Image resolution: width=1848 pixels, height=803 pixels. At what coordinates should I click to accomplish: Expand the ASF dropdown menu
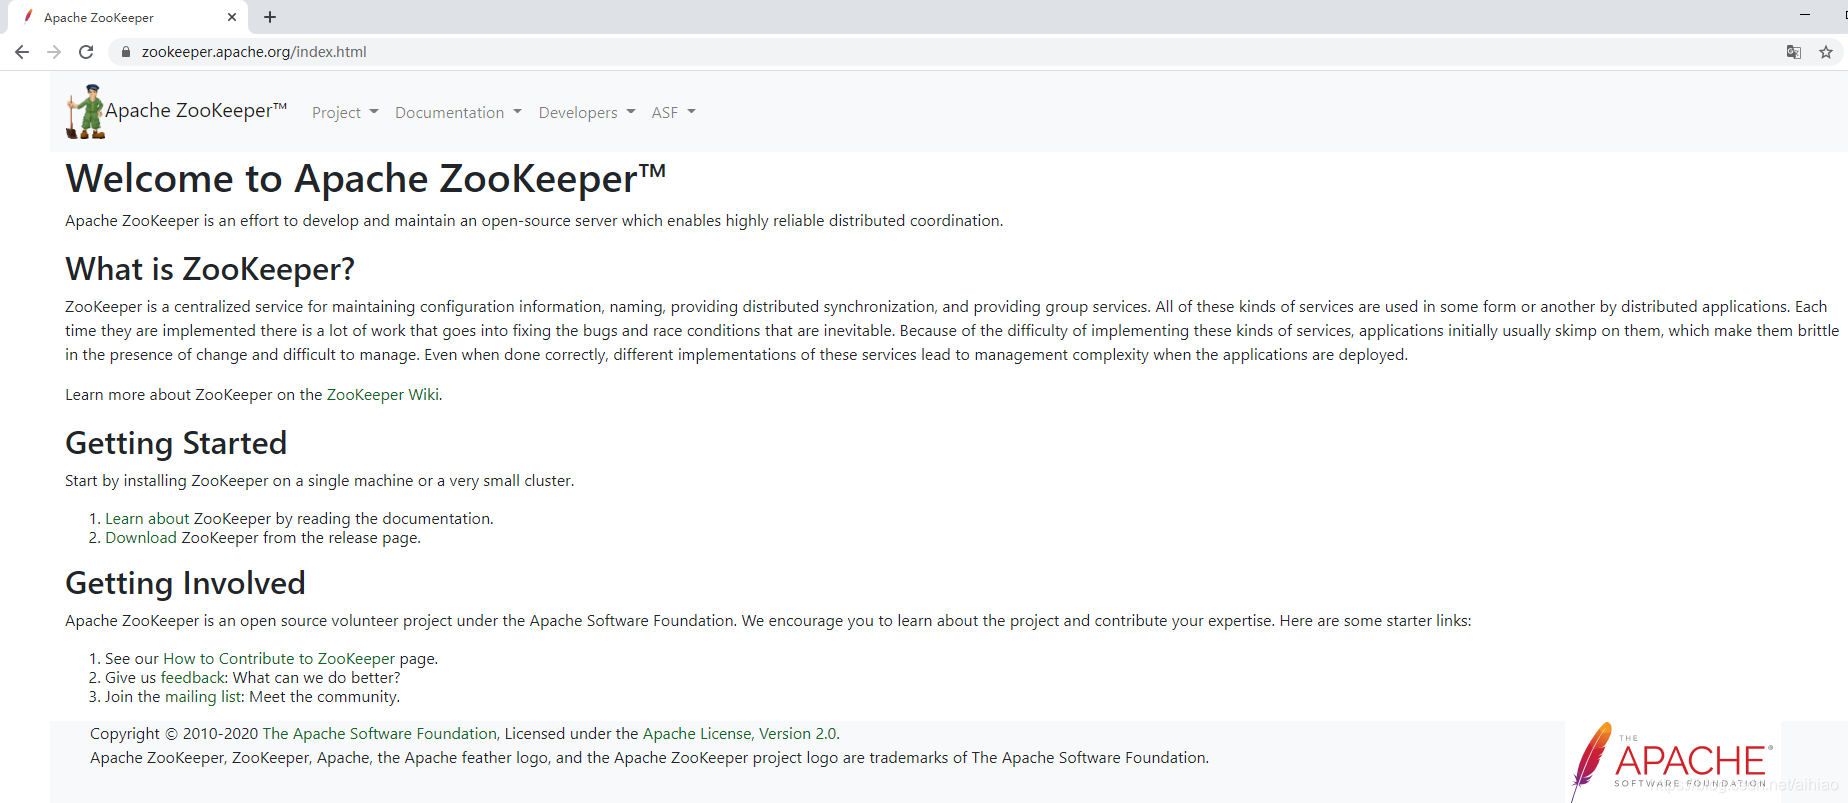coord(673,113)
